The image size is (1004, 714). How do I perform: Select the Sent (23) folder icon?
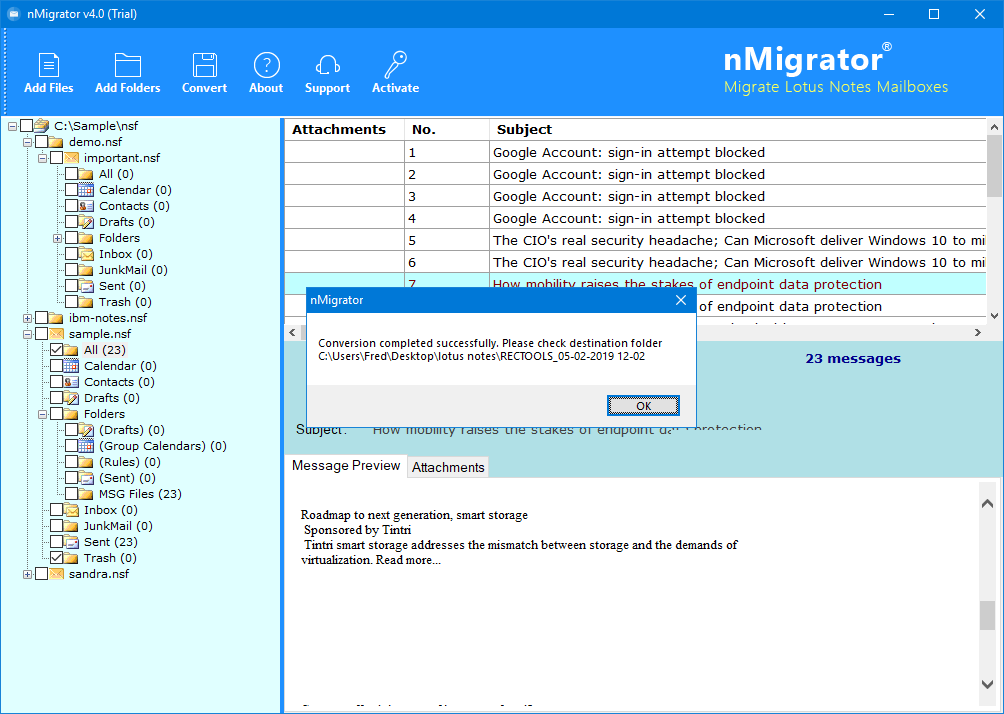72,542
